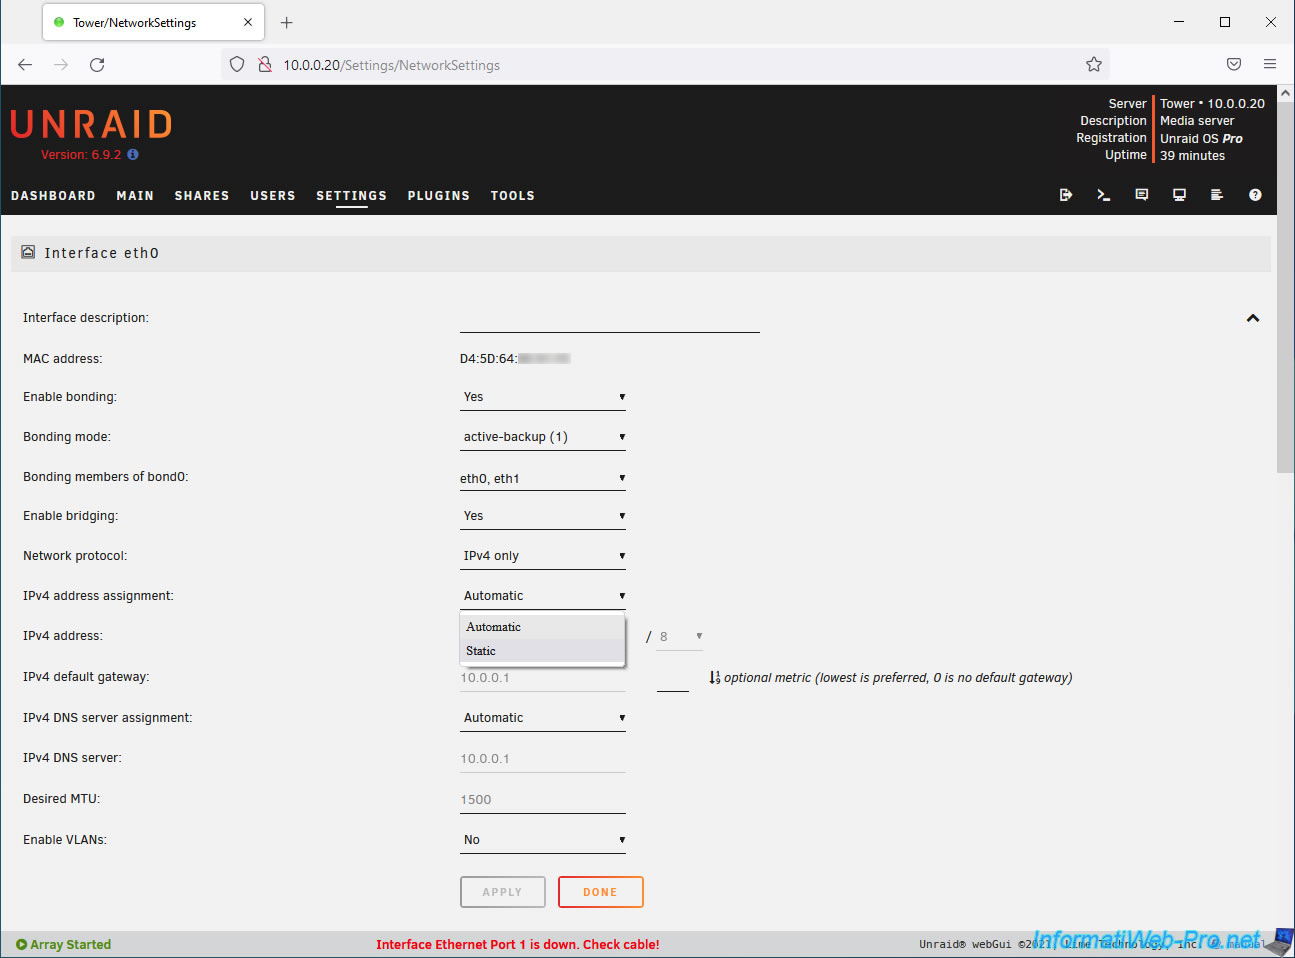
Task: Reload the page using the browser refresh icon
Action: point(97,65)
